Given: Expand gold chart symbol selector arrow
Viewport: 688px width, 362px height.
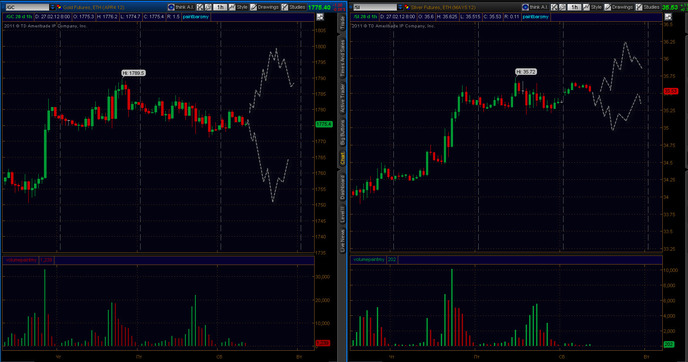Looking at the screenshot, I should click(x=52, y=7).
